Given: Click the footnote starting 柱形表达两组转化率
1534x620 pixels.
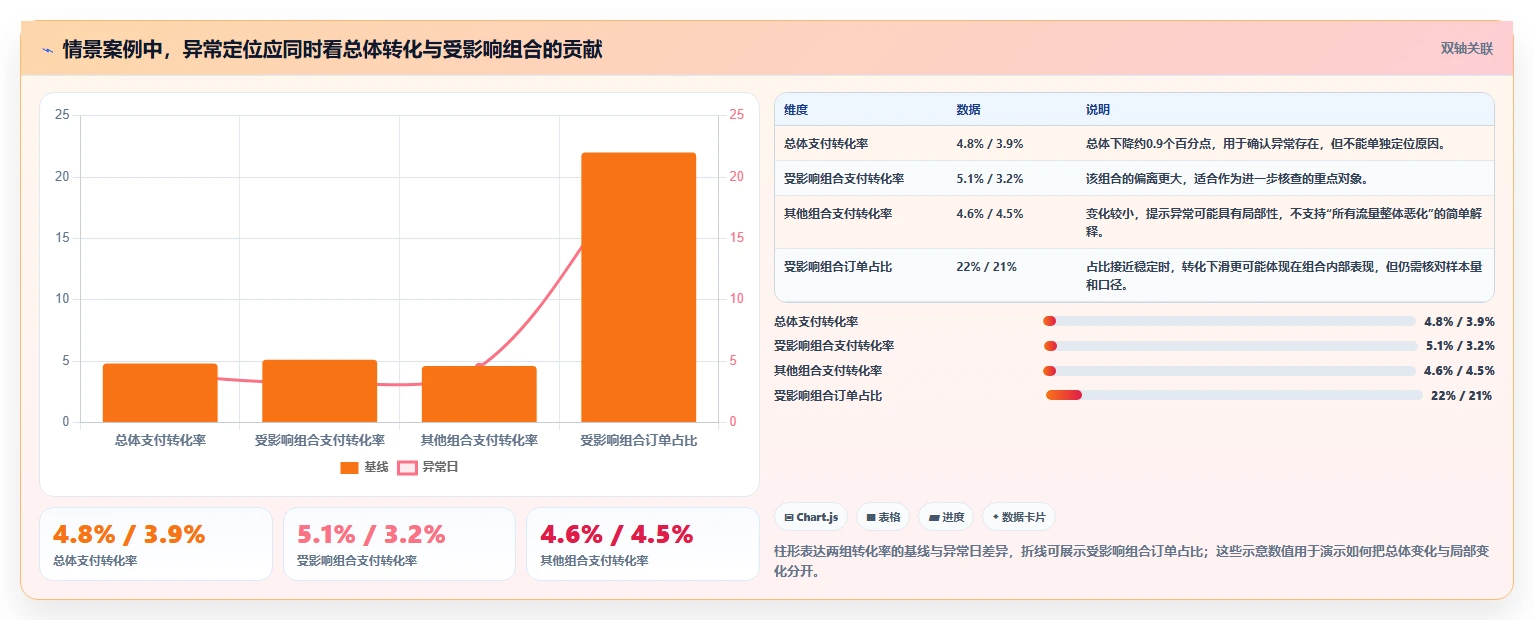Looking at the screenshot, I should pos(1132,562).
